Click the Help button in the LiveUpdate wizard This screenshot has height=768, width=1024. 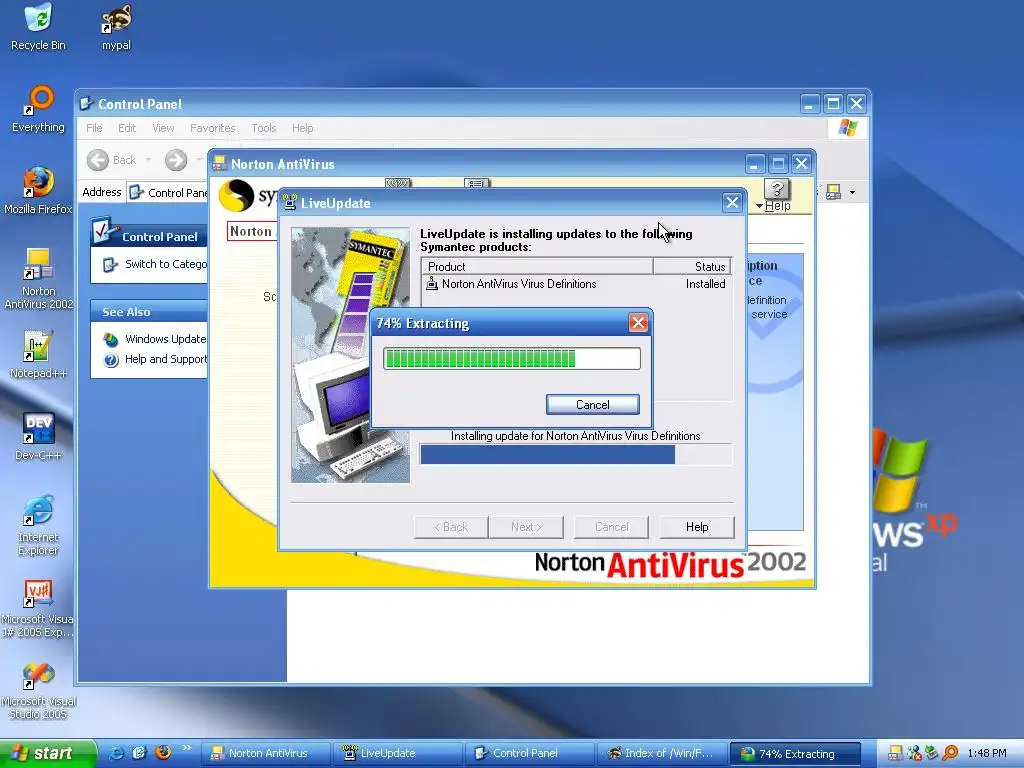pos(697,527)
